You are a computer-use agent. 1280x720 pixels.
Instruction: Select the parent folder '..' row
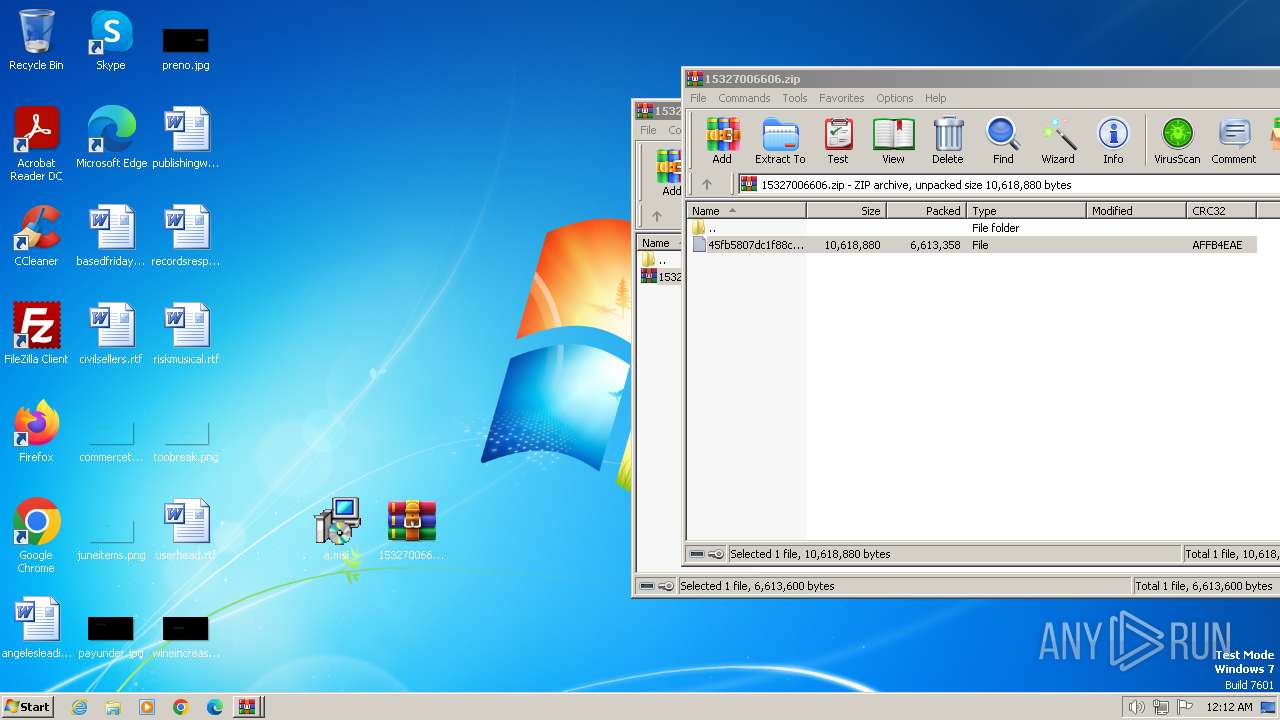971,228
